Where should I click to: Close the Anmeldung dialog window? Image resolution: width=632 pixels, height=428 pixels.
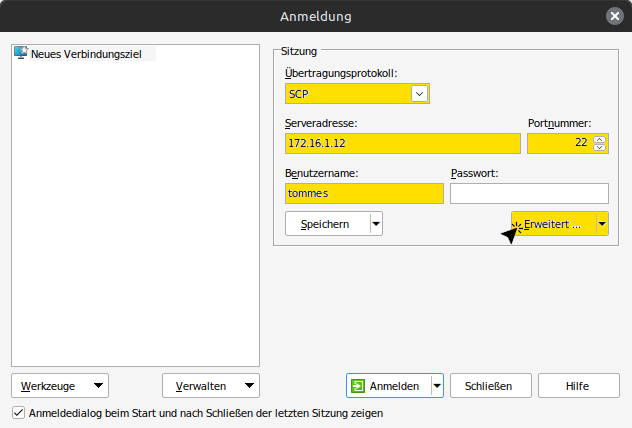pos(614,16)
